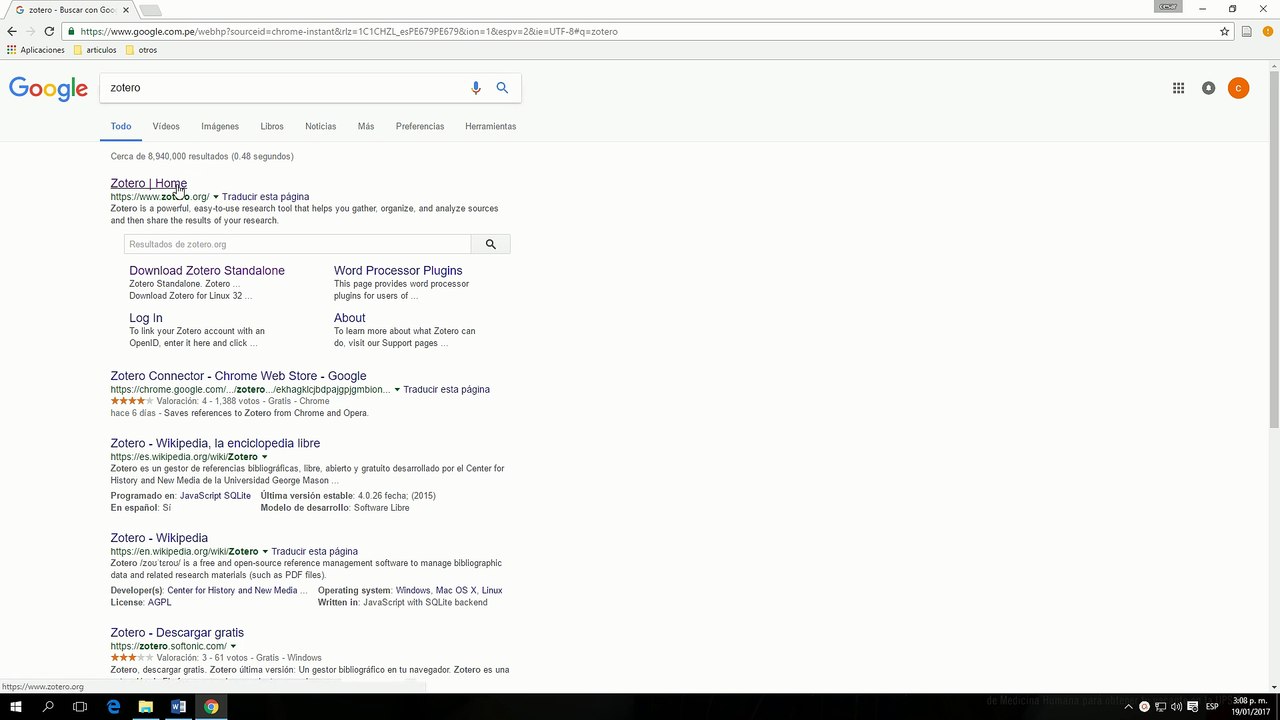Open Preferencias search settings
This screenshot has height=720, width=1280.
[x=420, y=126]
